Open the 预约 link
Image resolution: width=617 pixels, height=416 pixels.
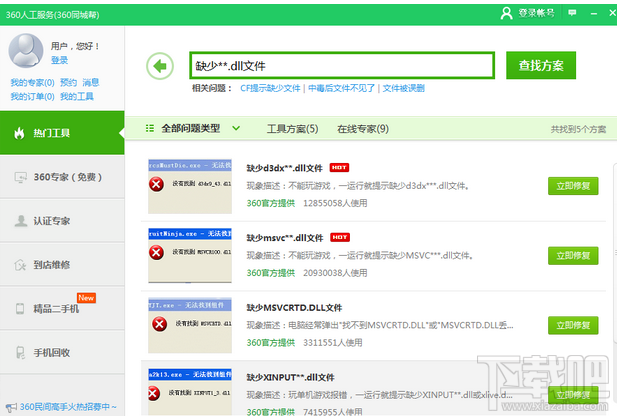pyautogui.click(x=68, y=83)
